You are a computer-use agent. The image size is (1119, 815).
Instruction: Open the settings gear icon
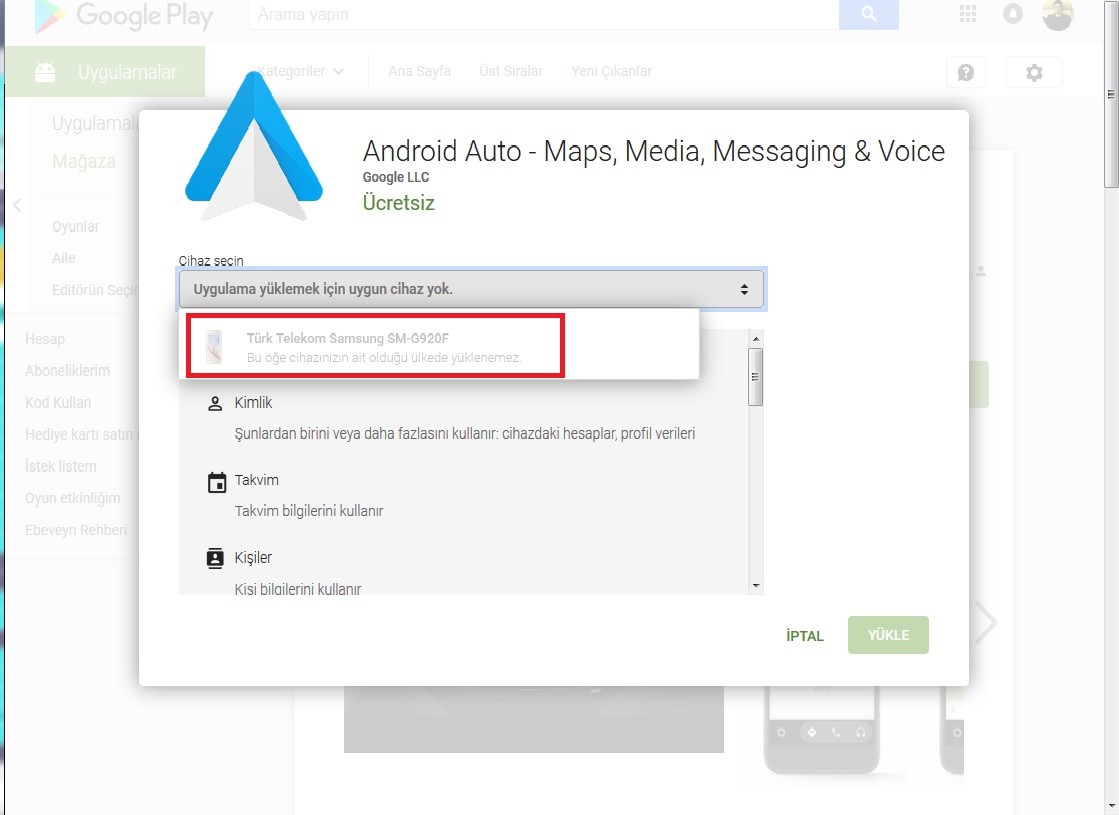[x=1033, y=72]
